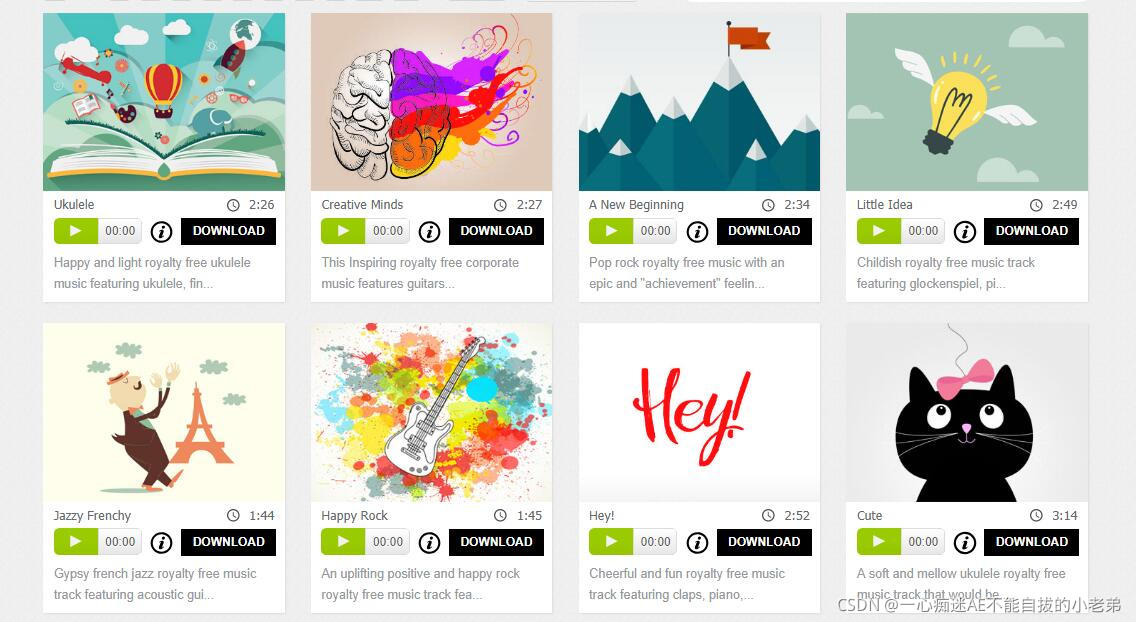
Task: Click the Little Idea track title
Action: pos(884,205)
